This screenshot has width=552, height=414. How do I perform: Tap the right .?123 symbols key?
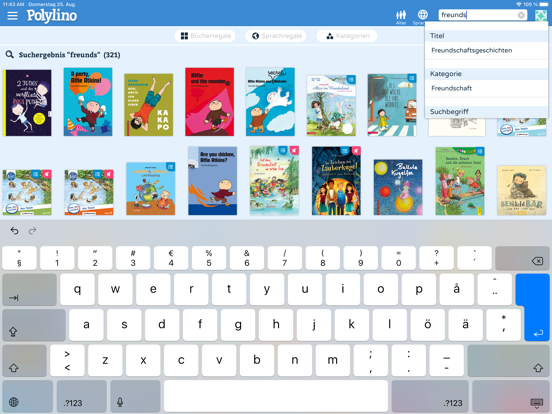click(x=430, y=396)
